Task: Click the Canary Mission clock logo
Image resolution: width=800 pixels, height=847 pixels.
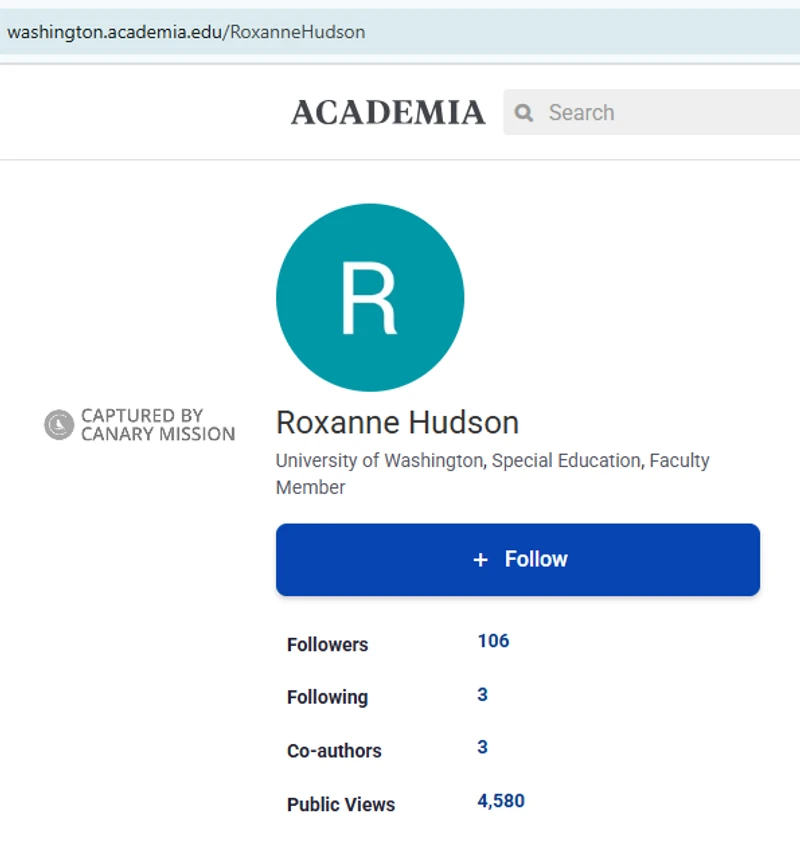Action: 60,424
